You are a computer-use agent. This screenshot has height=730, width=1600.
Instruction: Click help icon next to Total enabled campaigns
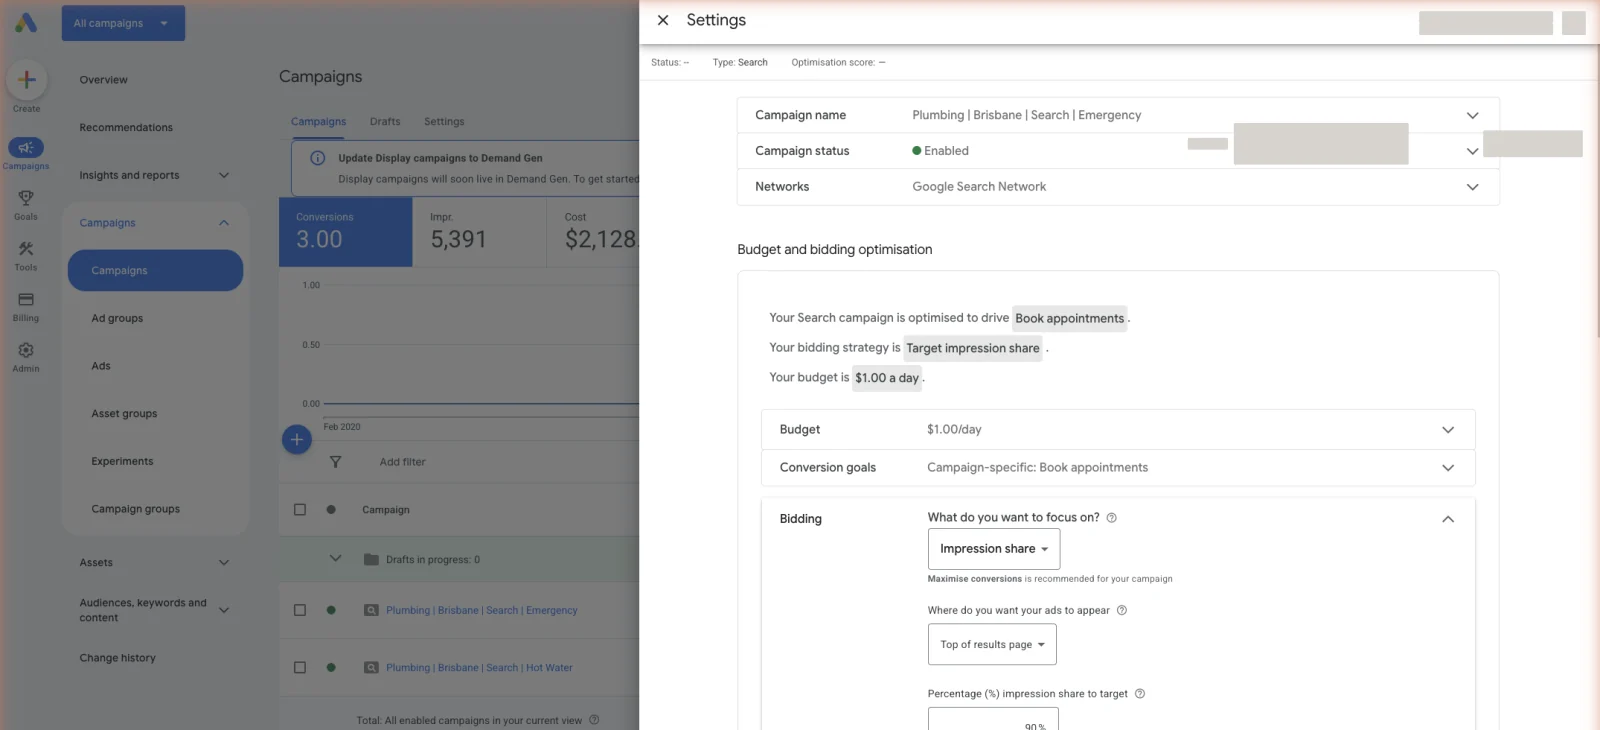pos(594,720)
